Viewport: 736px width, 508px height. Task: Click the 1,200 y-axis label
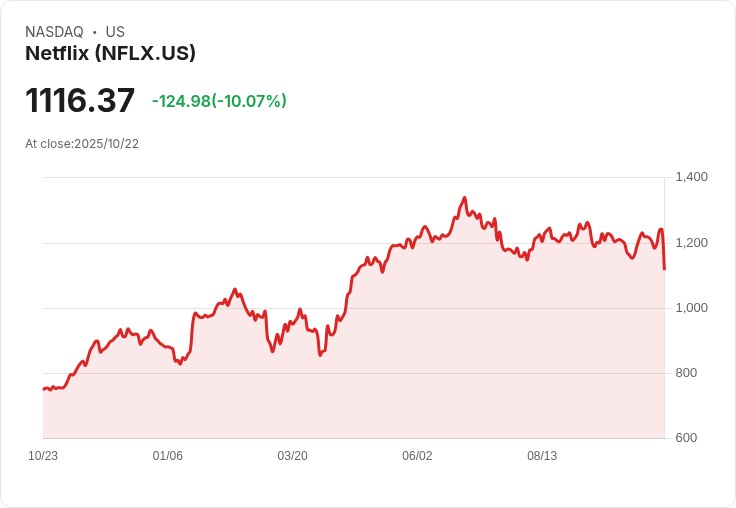[691, 242]
